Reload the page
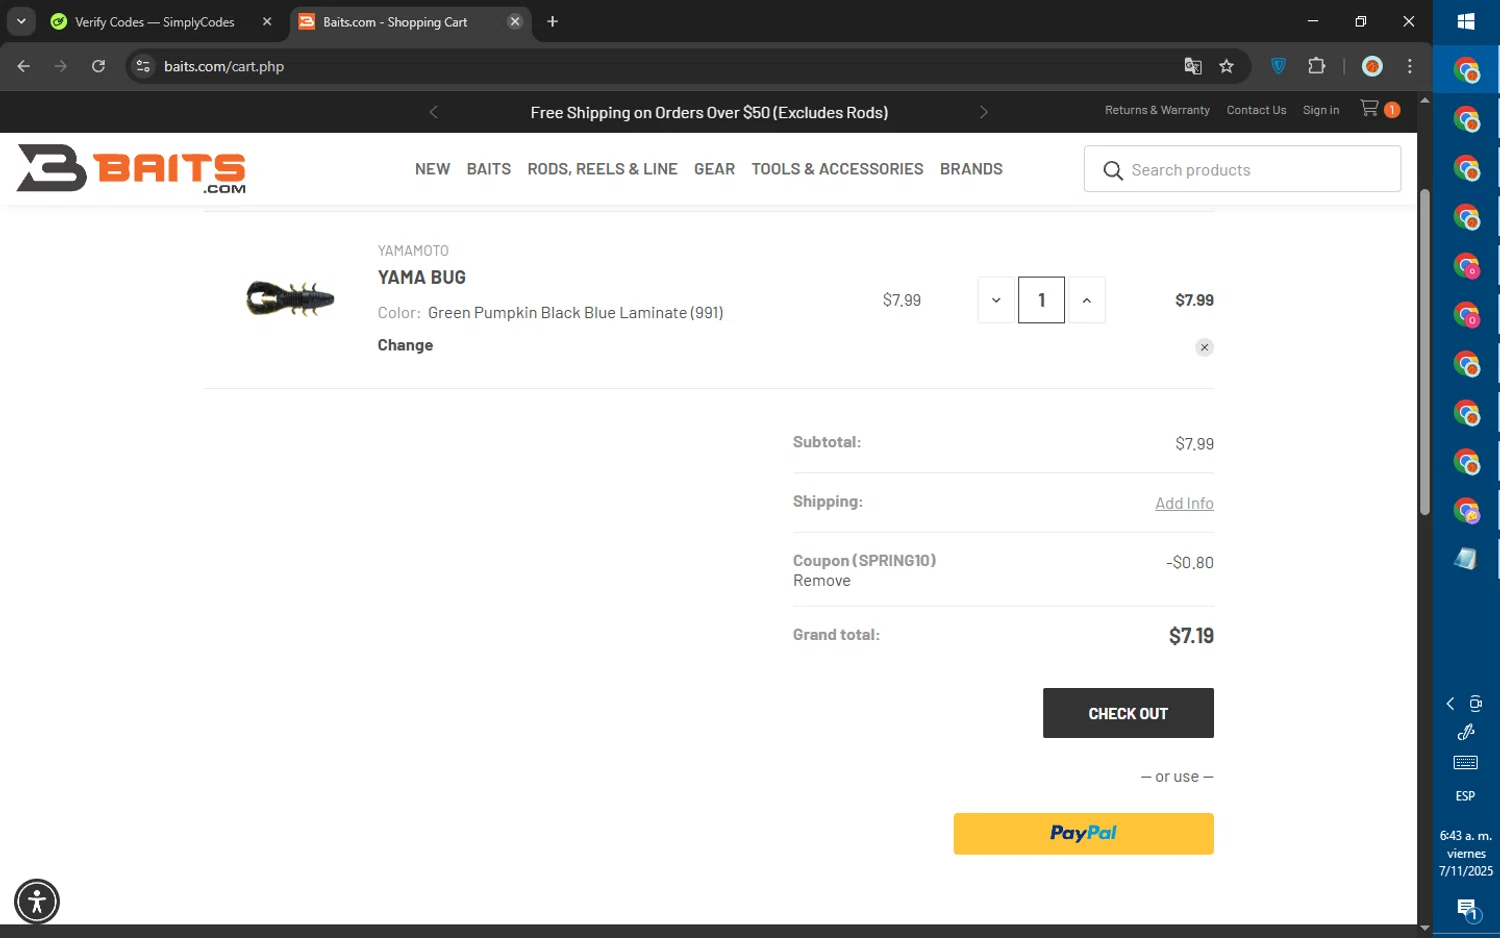 98,66
